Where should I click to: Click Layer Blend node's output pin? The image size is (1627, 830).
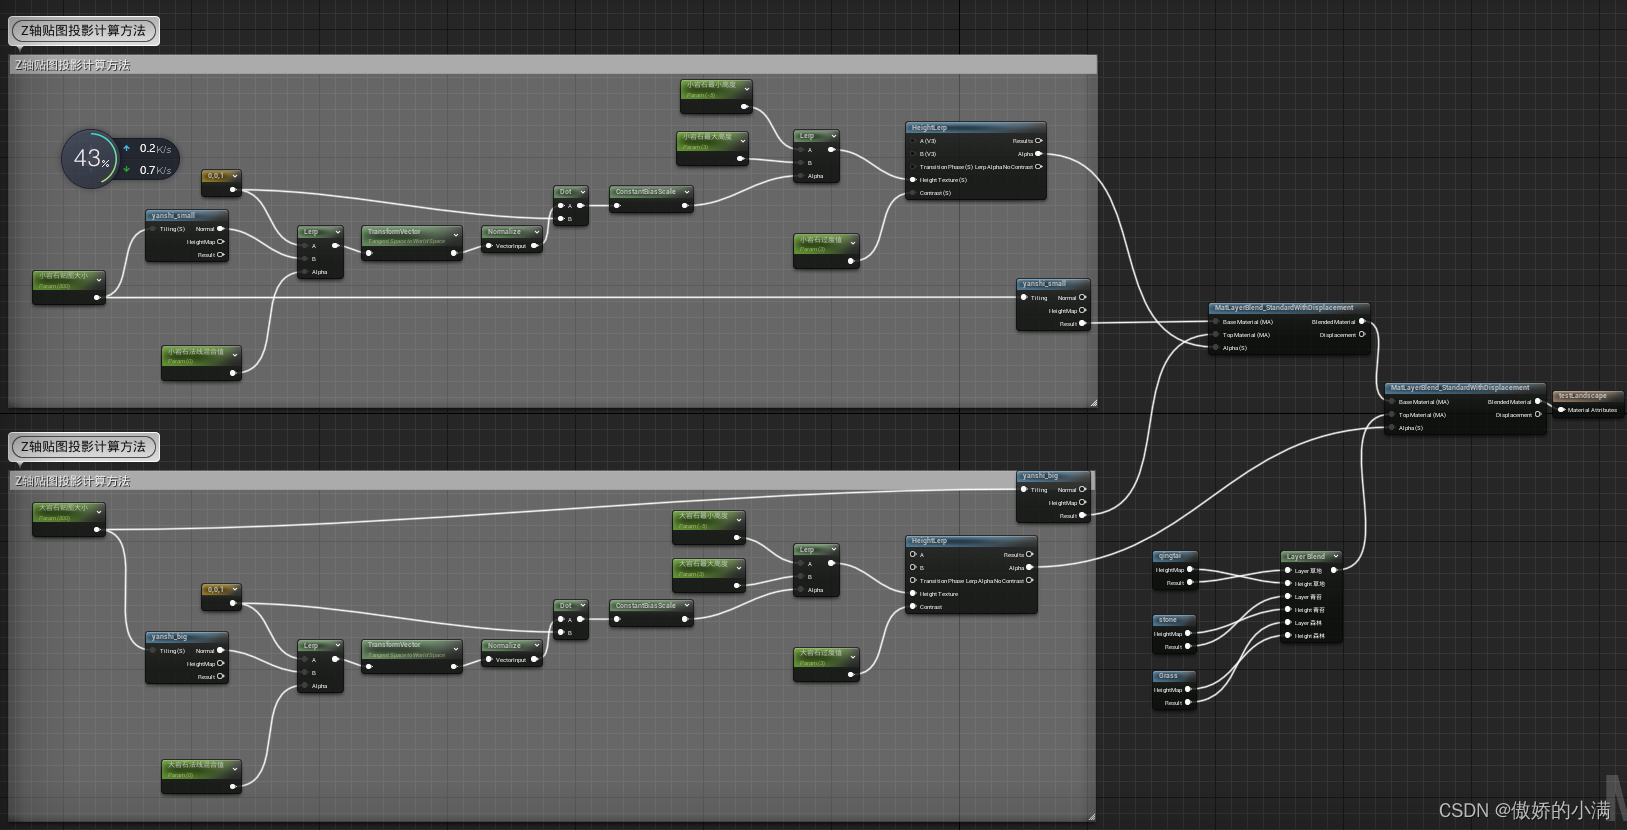click(x=1333, y=570)
